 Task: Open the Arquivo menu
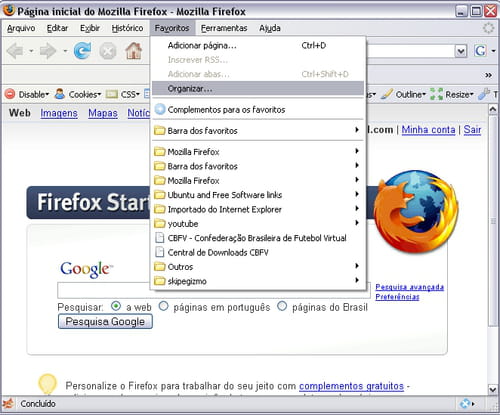tap(21, 28)
